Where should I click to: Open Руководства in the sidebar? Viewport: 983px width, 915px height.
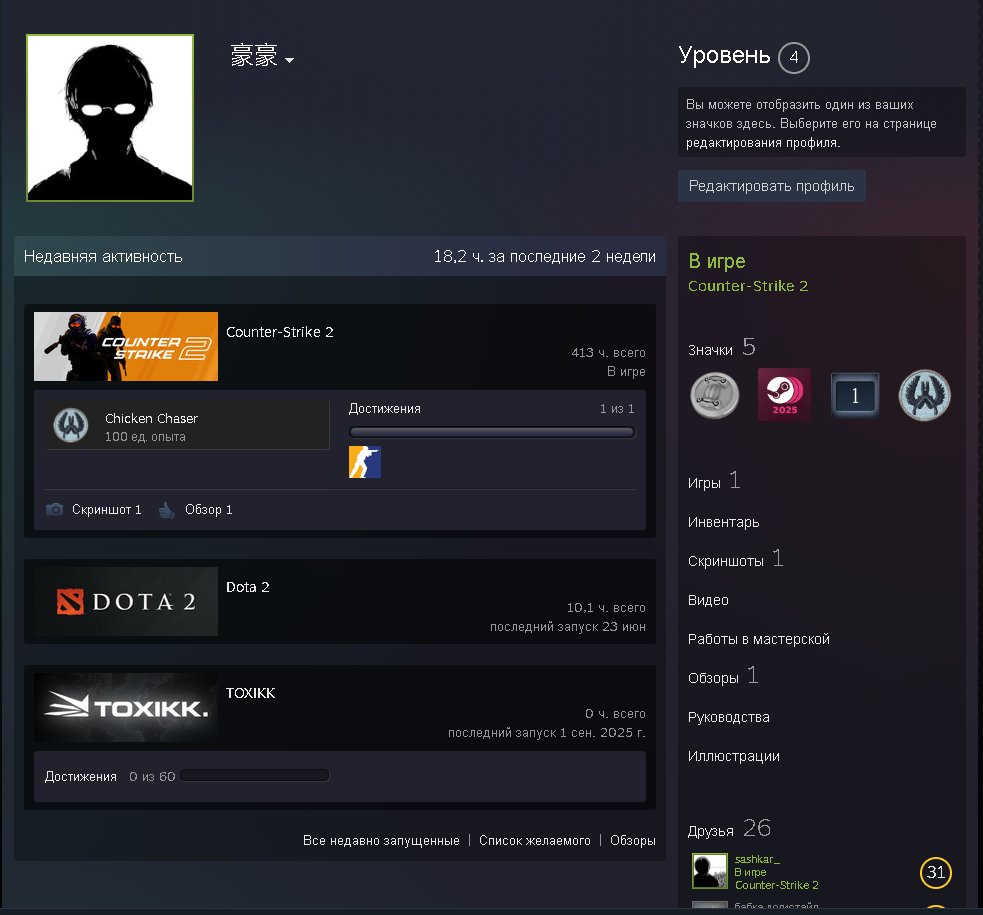tap(728, 718)
